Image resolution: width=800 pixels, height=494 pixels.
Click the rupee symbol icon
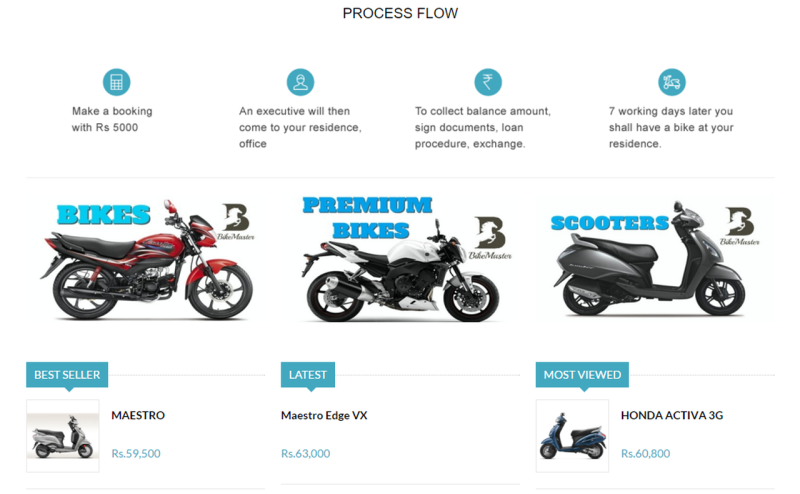(488, 82)
